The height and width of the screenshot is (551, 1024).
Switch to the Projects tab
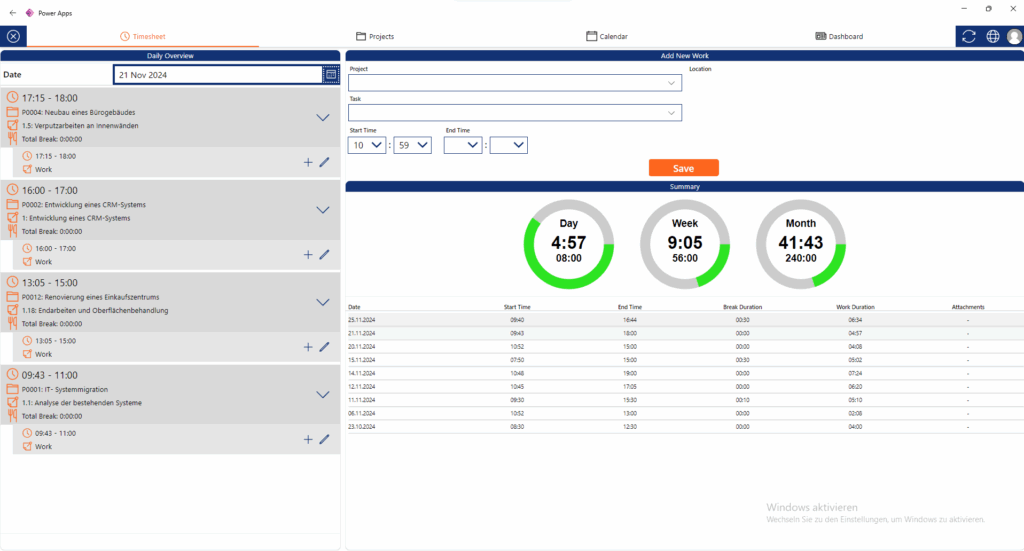tap(375, 36)
